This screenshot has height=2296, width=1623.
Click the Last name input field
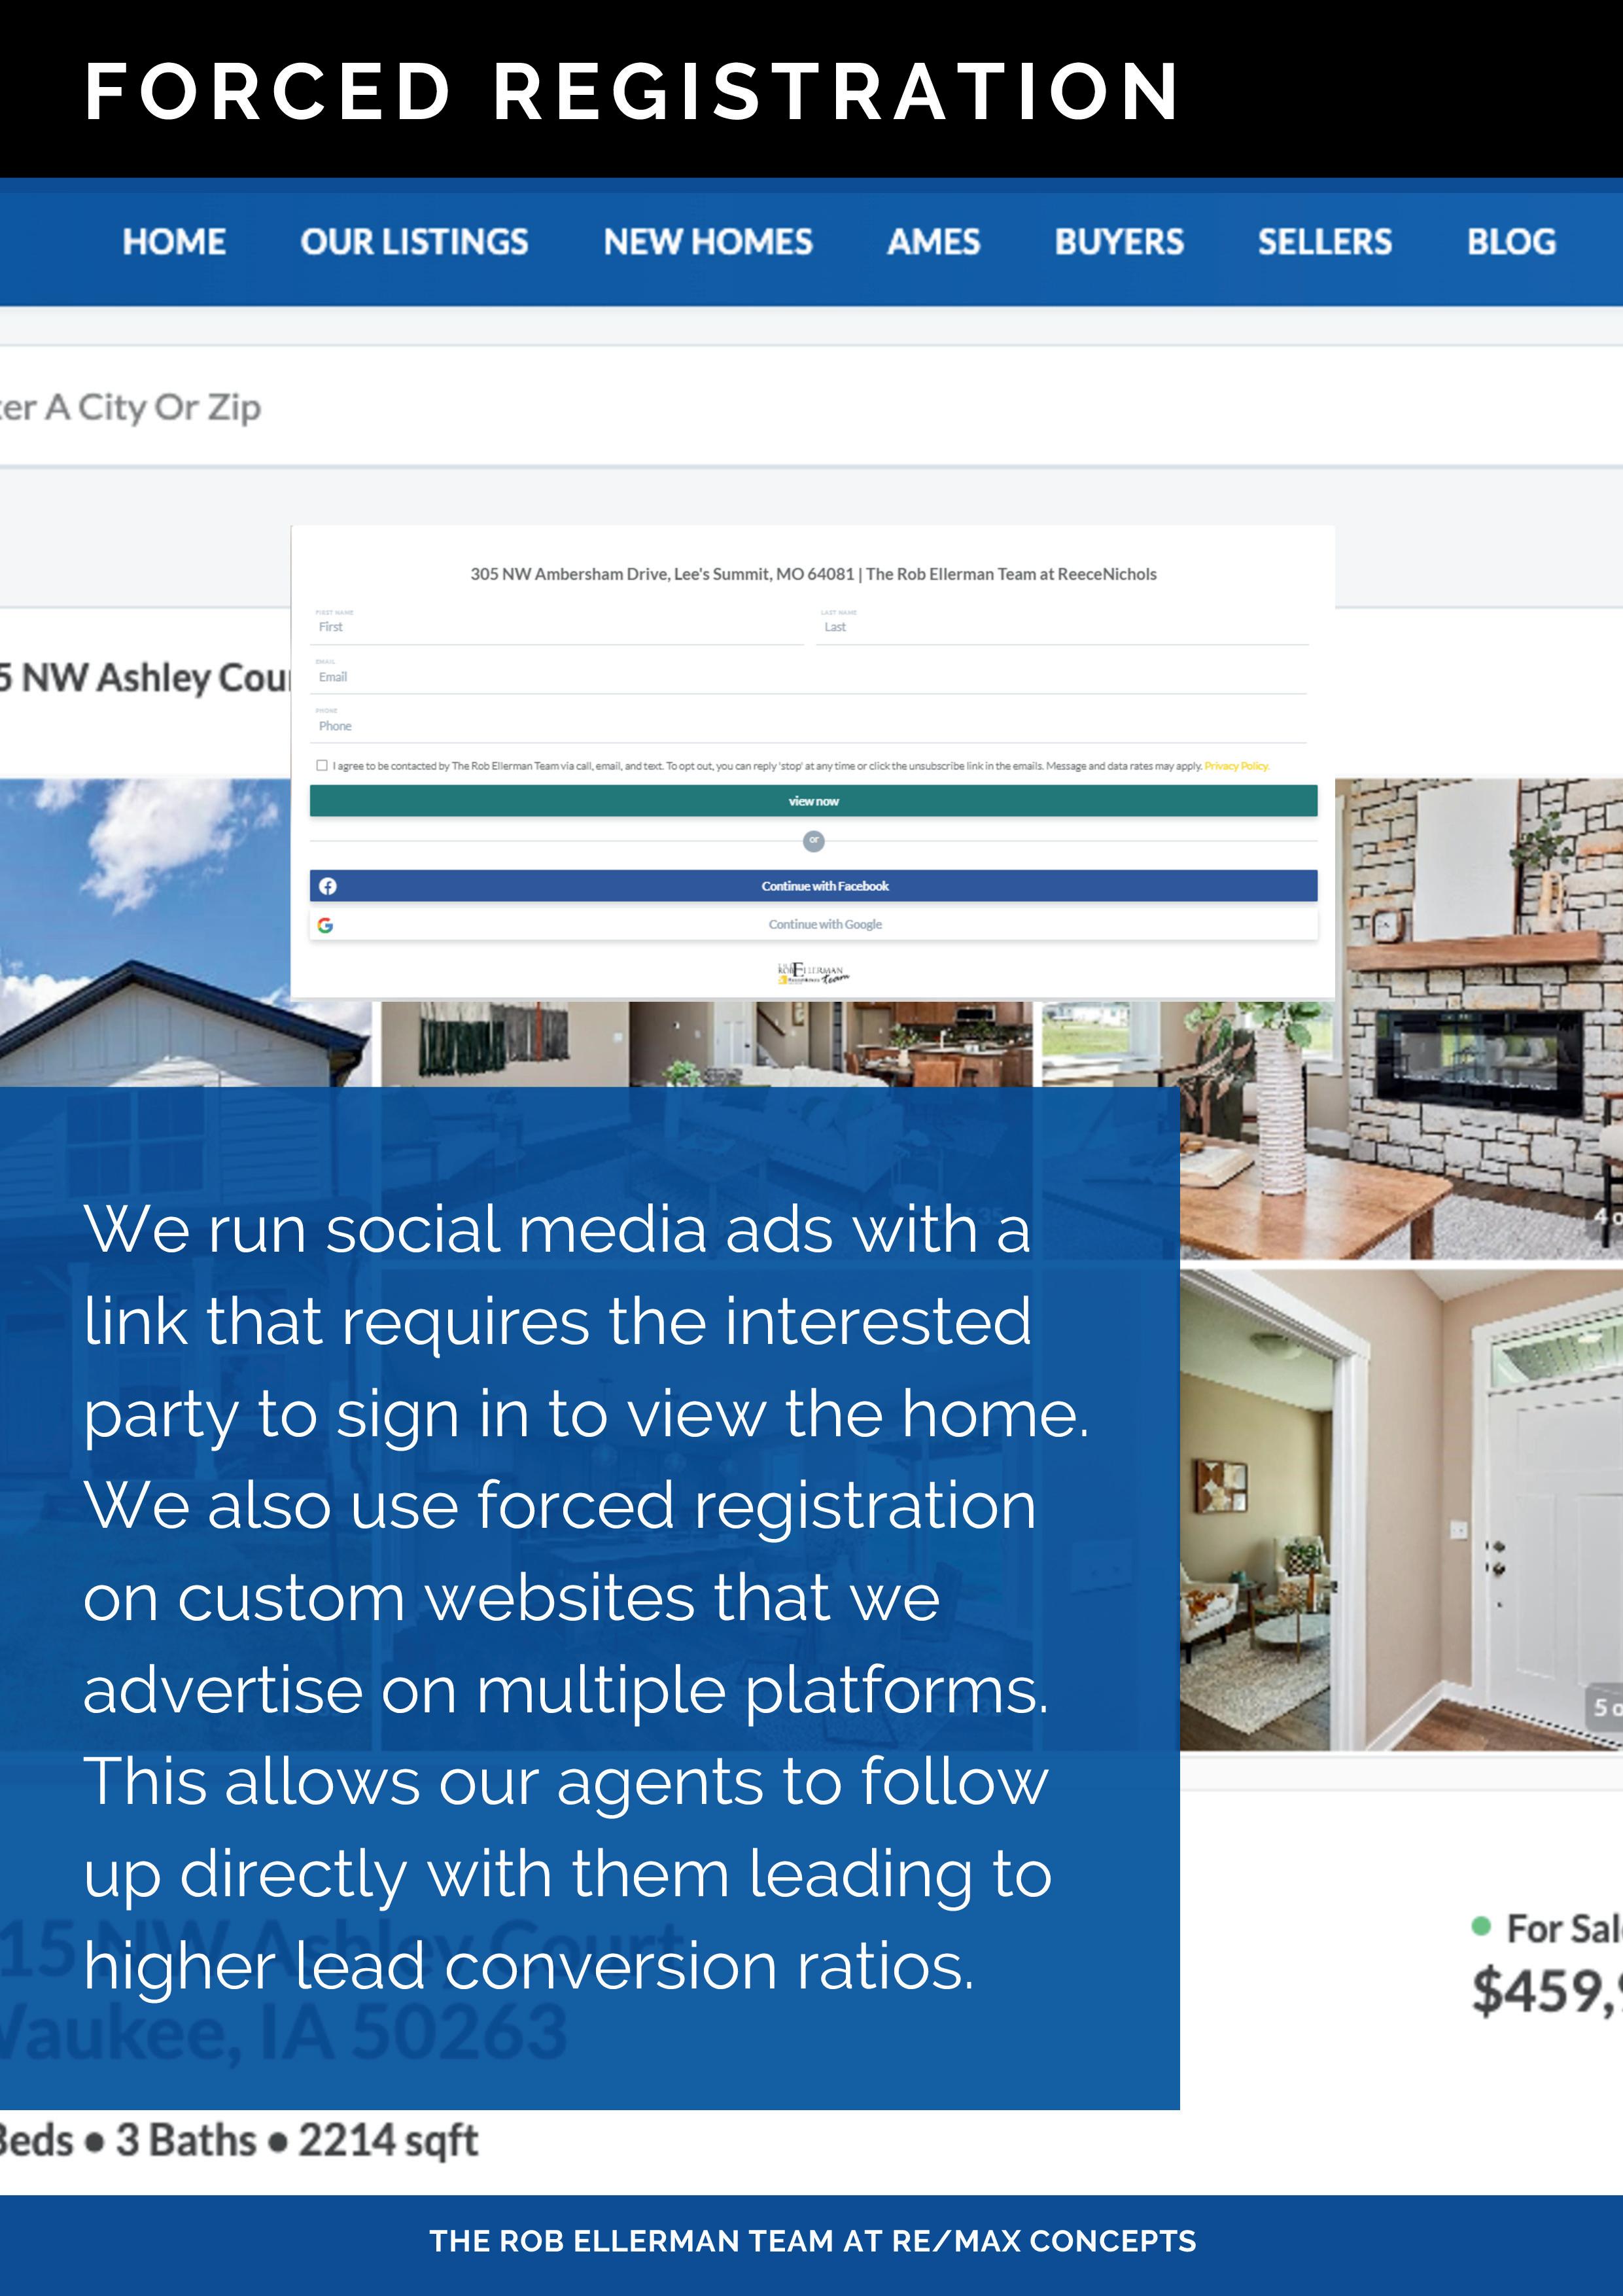1062,627
